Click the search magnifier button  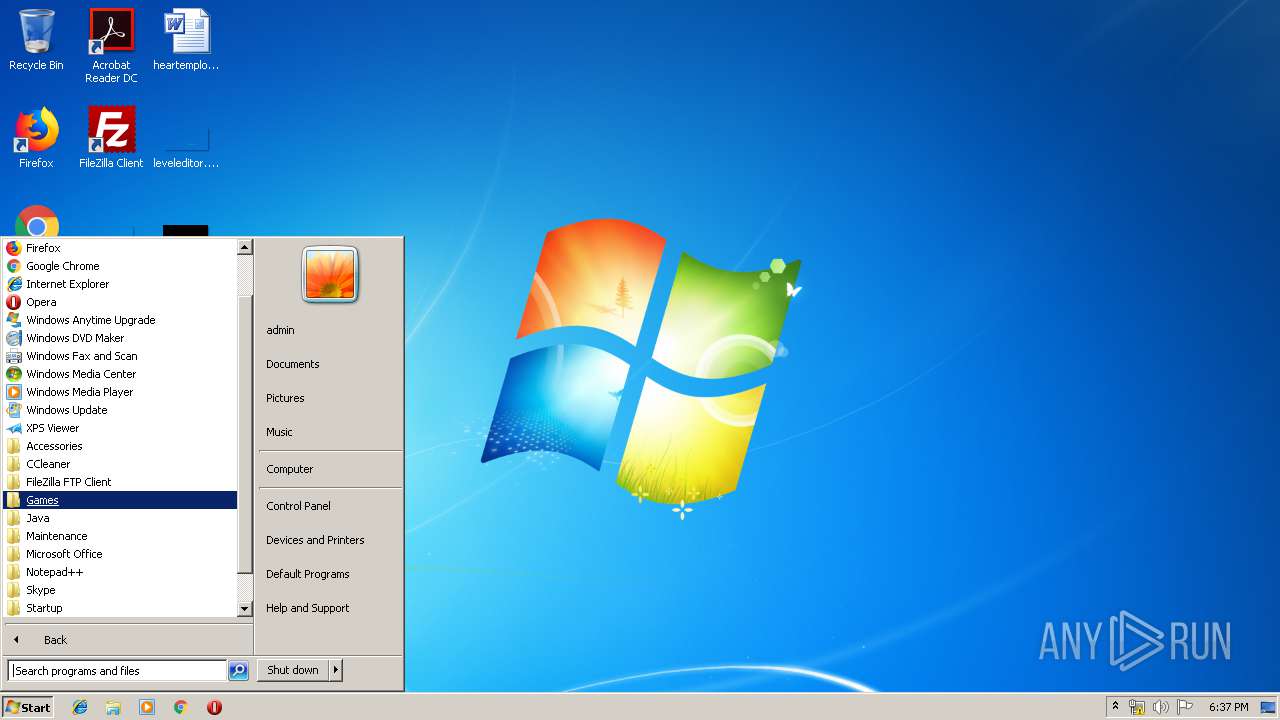[x=238, y=671]
